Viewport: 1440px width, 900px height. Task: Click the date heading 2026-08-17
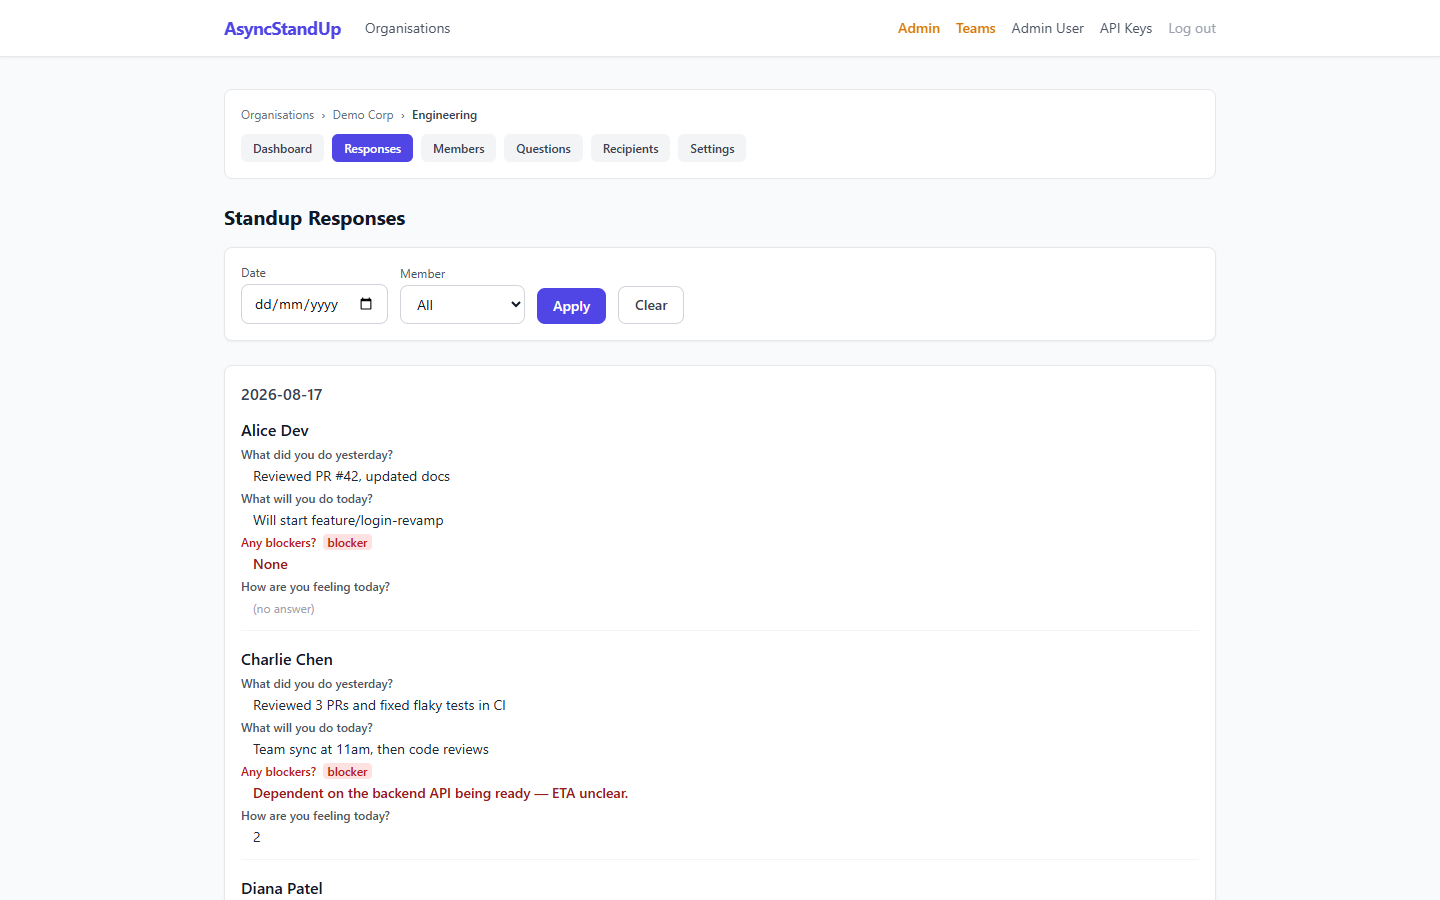pyautogui.click(x=281, y=395)
